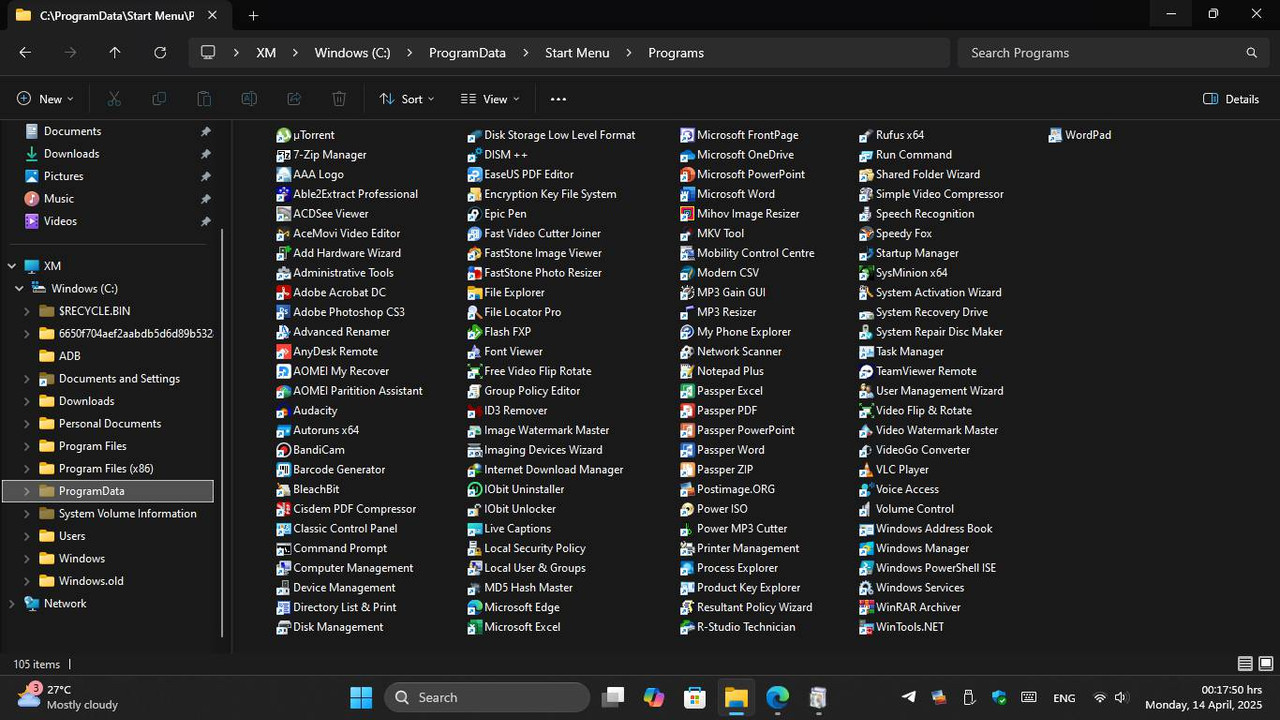Open Adobe Acrobat DC shortcut
This screenshot has height=720, width=1280.
coord(340,292)
